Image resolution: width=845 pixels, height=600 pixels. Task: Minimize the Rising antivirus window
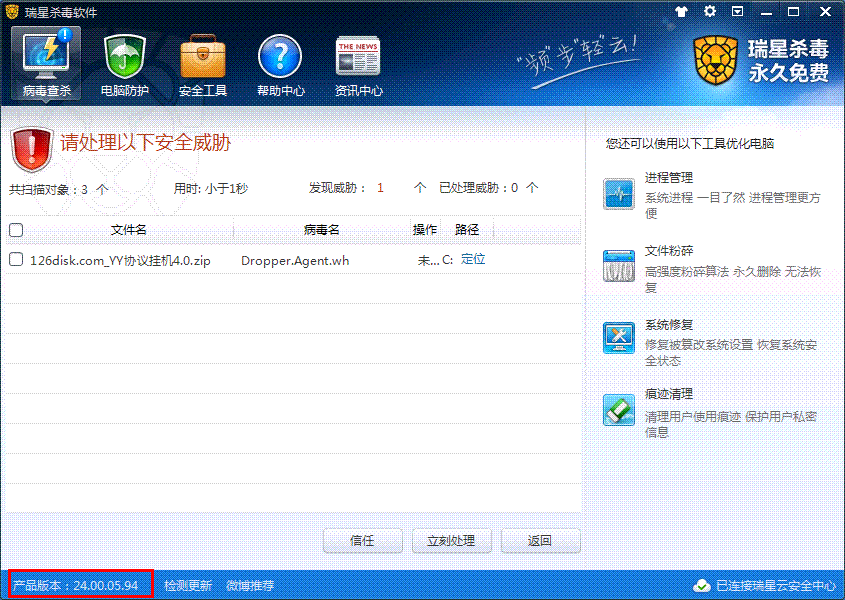766,12
